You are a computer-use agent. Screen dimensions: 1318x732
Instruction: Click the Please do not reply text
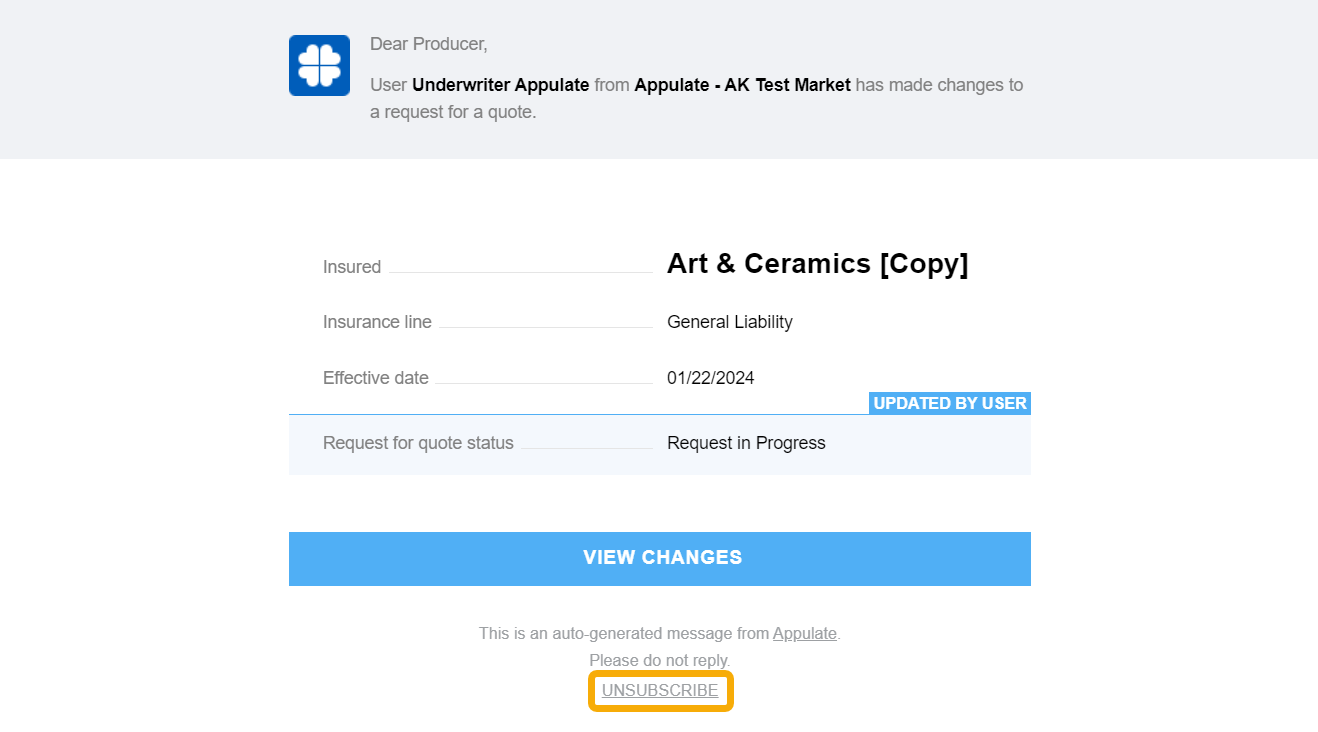[659, 660]
